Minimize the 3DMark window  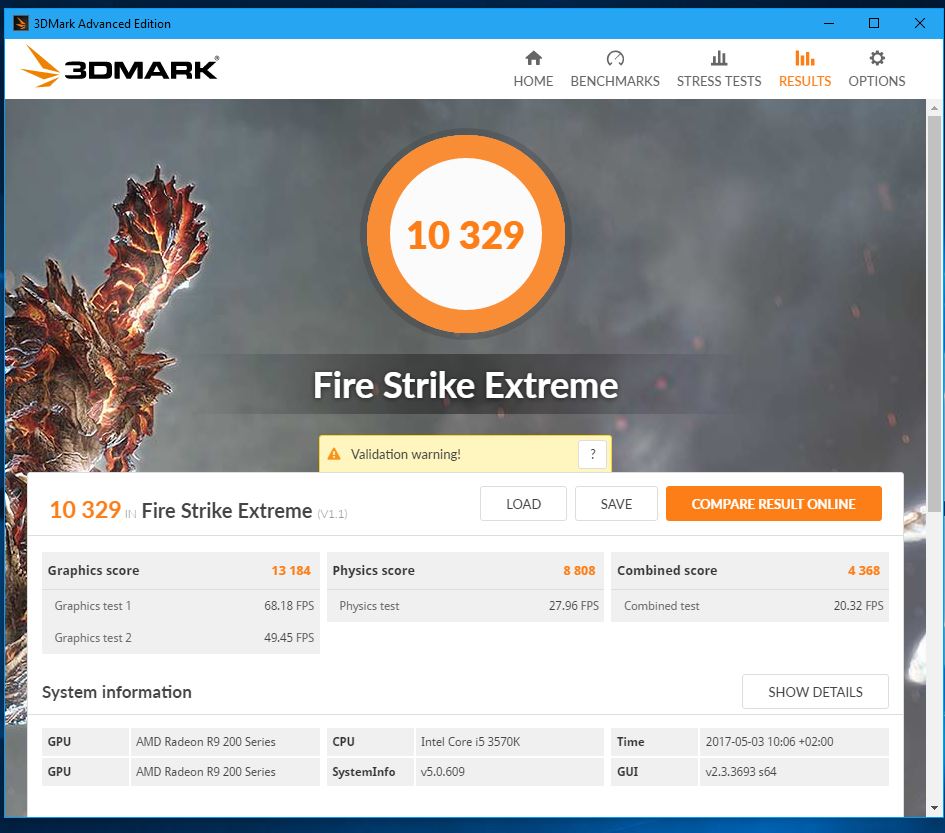point(829,24)
